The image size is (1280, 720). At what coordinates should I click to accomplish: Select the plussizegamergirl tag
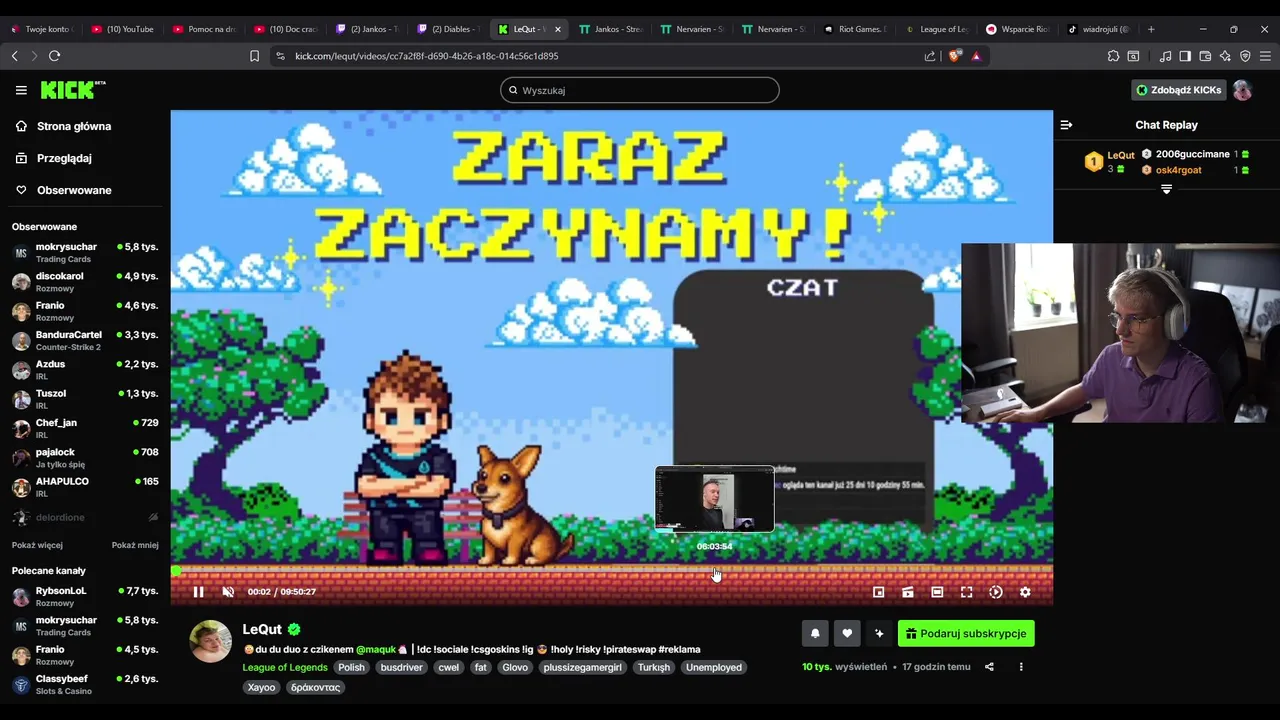coord(583,667)
